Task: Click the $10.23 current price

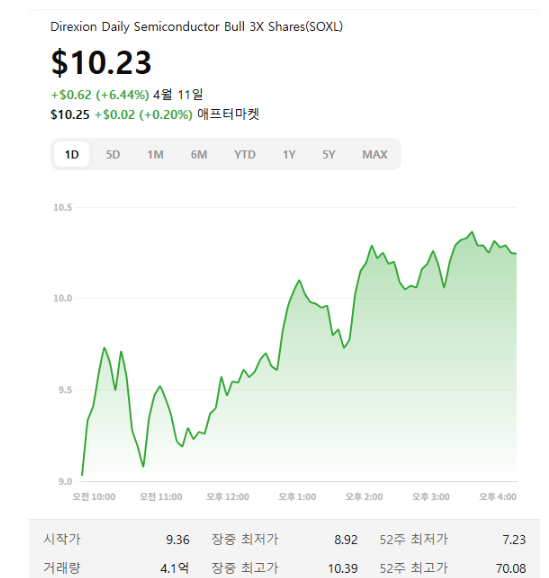Action: point(101,63)
